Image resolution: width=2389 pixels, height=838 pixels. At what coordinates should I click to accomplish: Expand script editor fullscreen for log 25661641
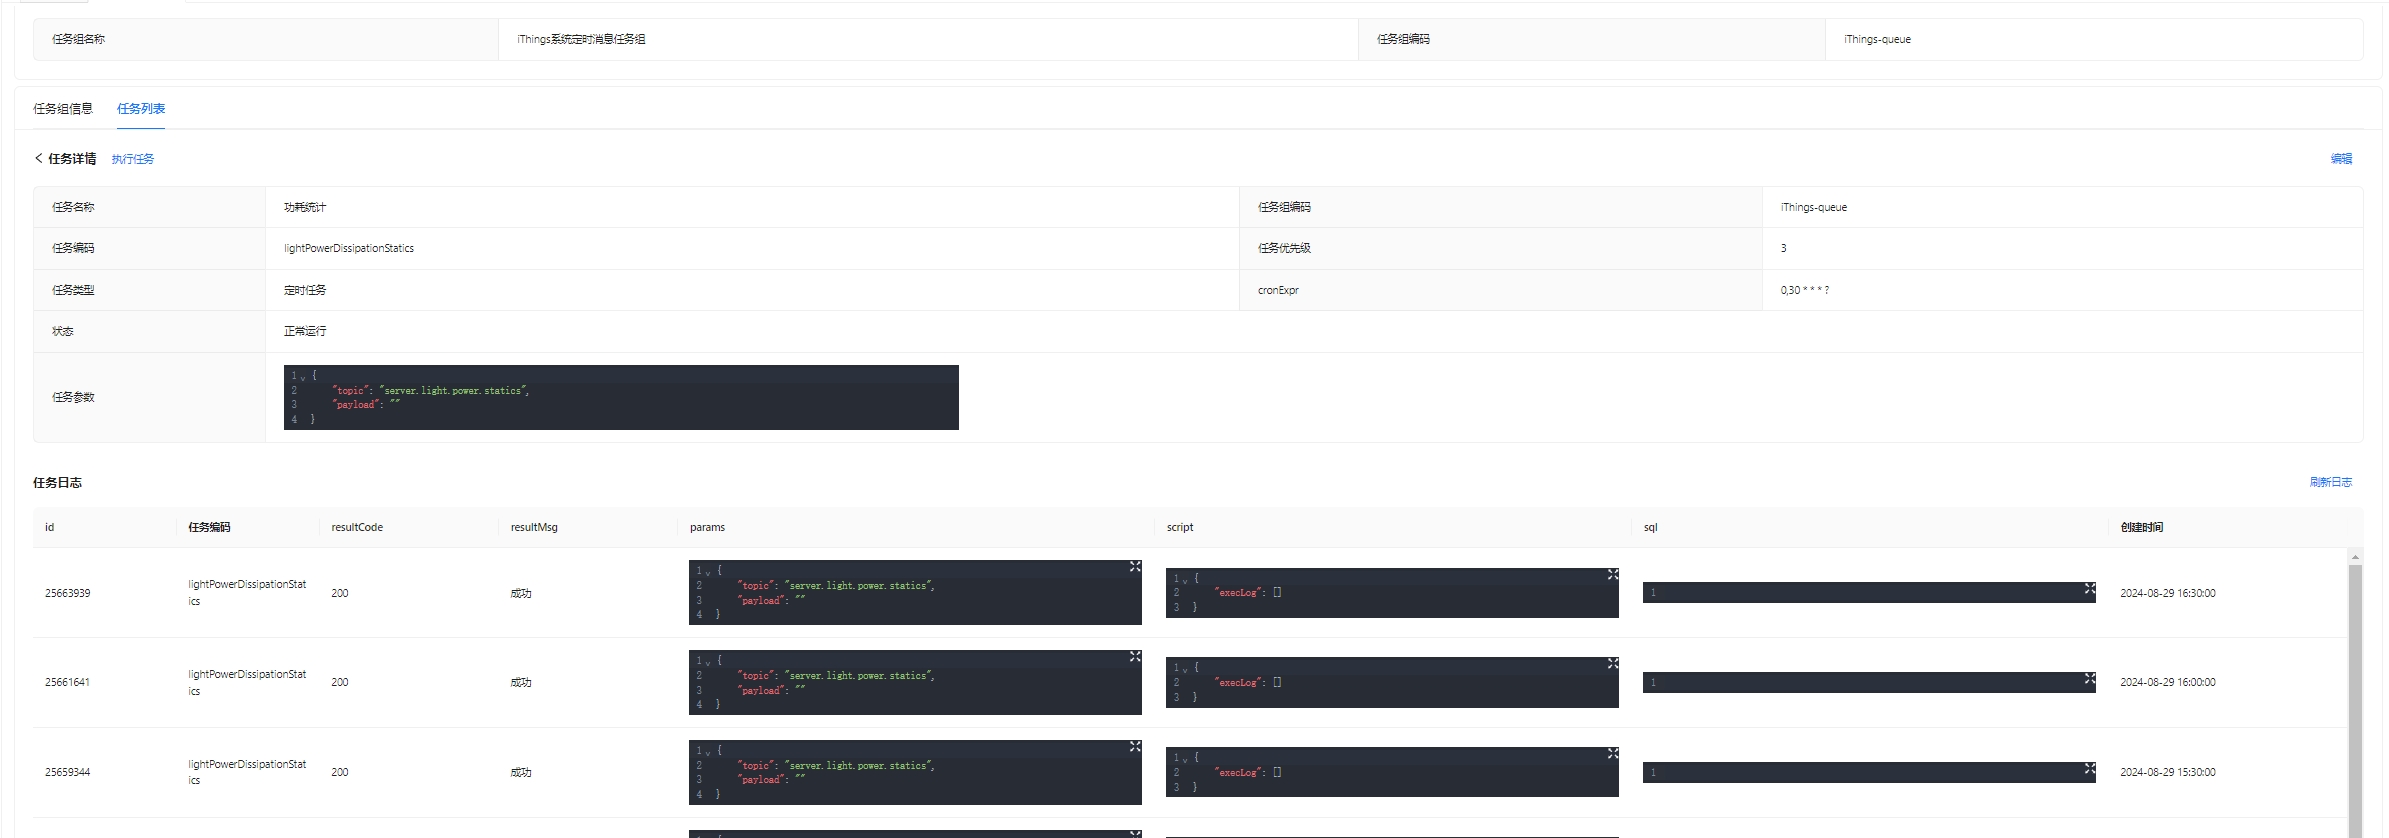1612,664
